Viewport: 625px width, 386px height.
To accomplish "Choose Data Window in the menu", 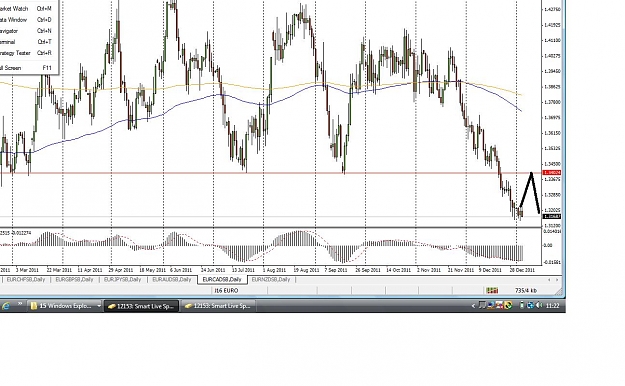I will [x=29, y=20].
